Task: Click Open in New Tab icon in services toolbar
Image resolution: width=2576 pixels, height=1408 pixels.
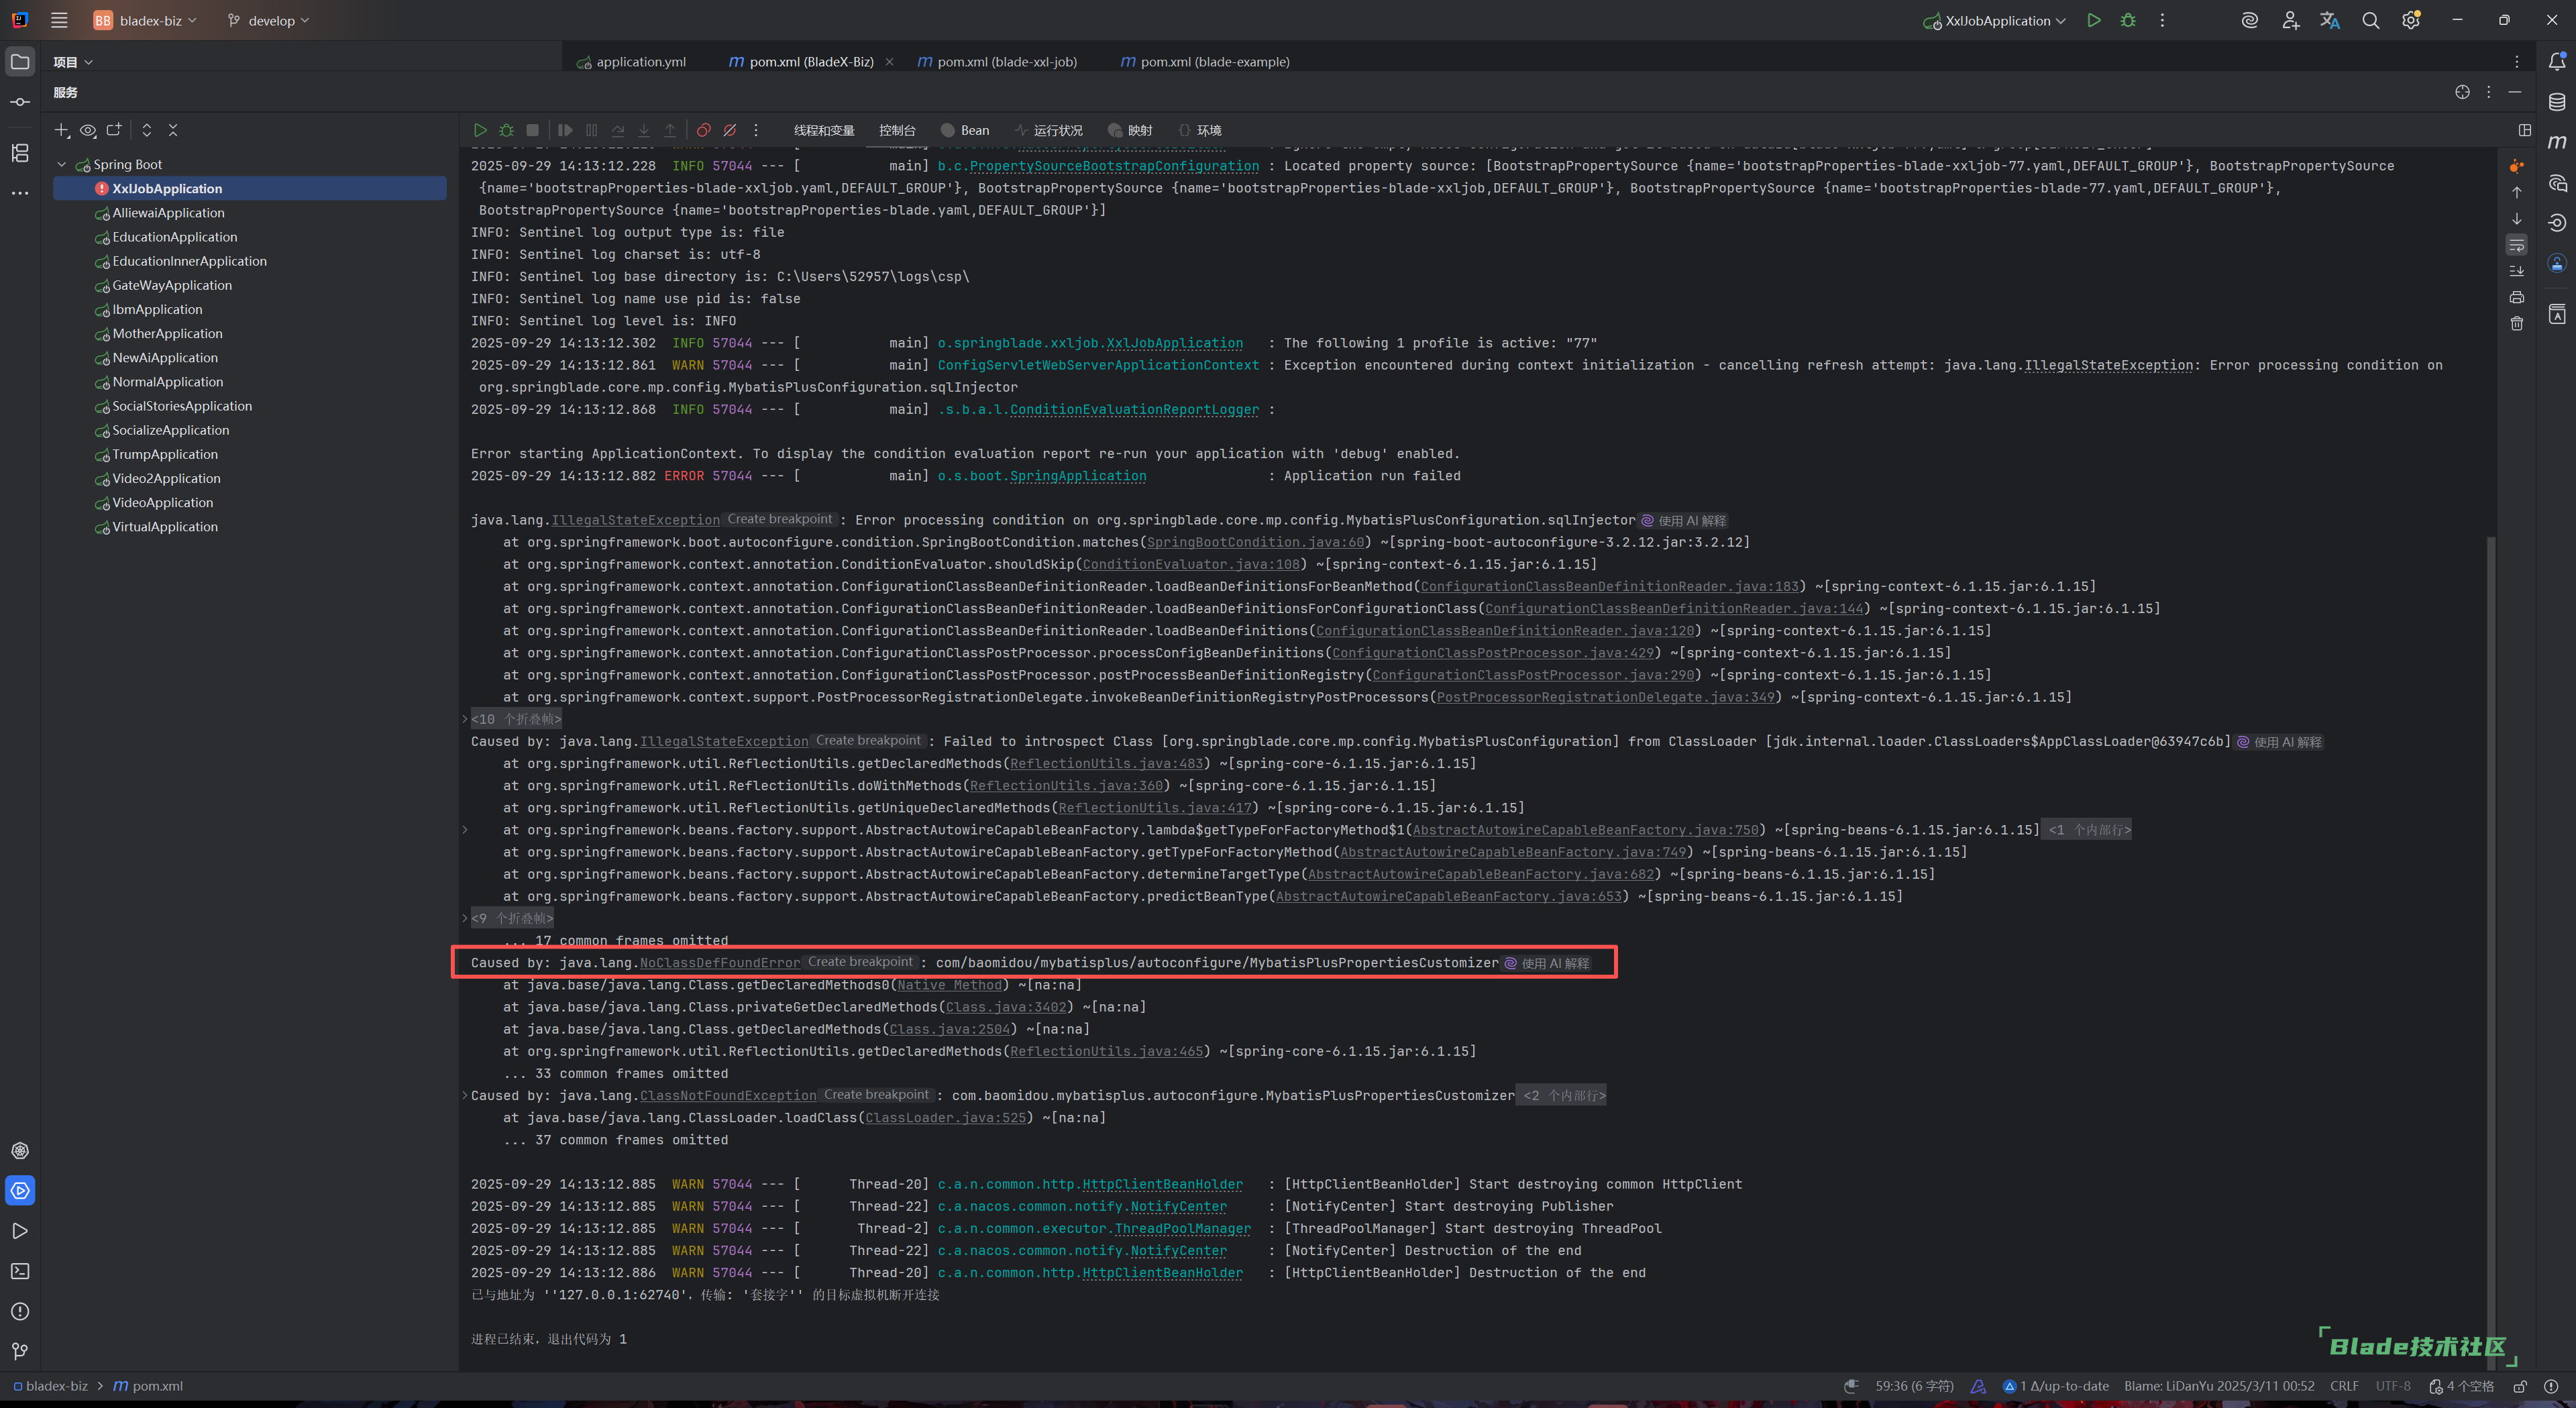Action: [x=114, y=130]
